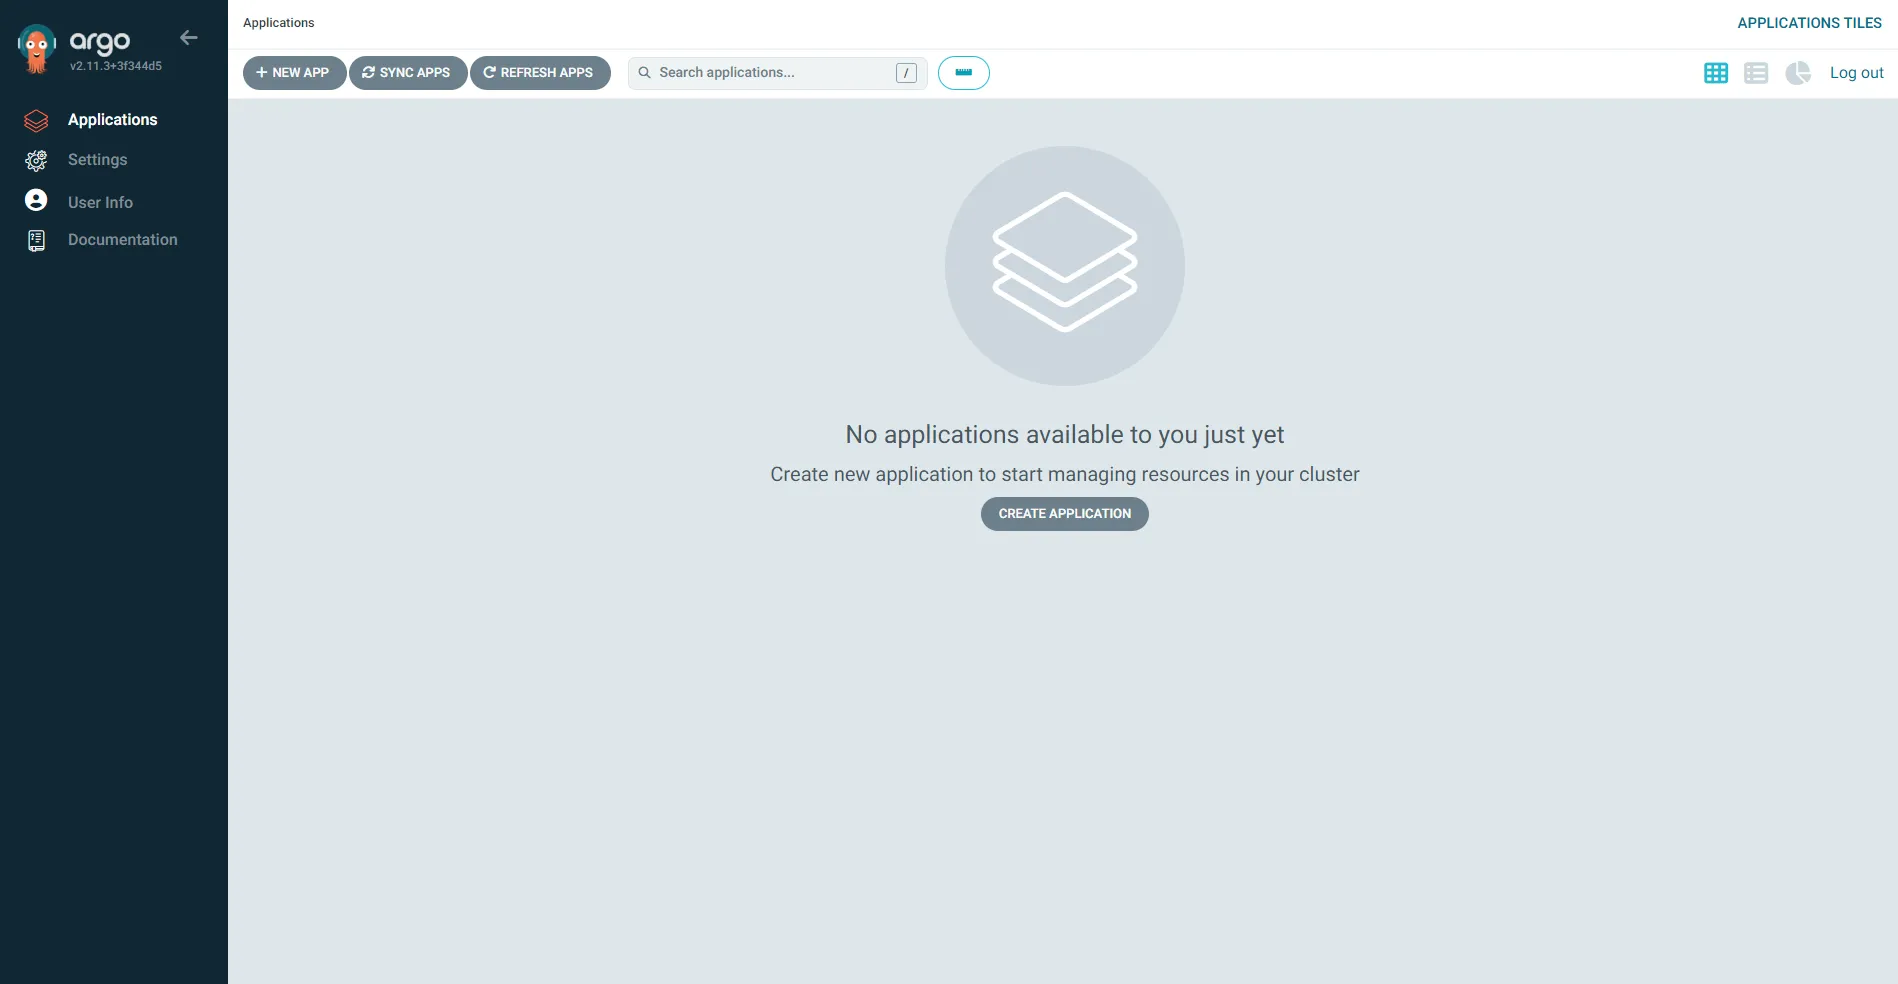This screenshot has height=984, width=1898.
Task: Switch to tiles view with the grid icon
Action: point(1715,72)
